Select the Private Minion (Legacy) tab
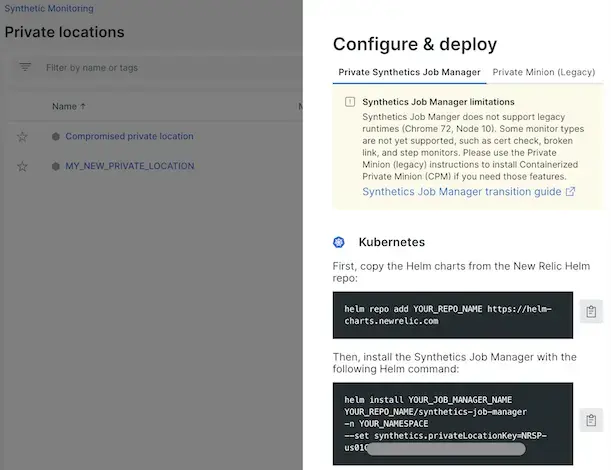611x470 pixels. (543, 72)
